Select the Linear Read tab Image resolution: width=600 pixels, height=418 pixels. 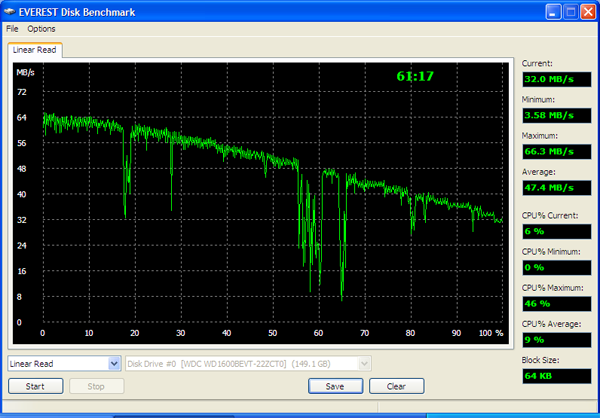pyautogui.click(x=34, y=50)
